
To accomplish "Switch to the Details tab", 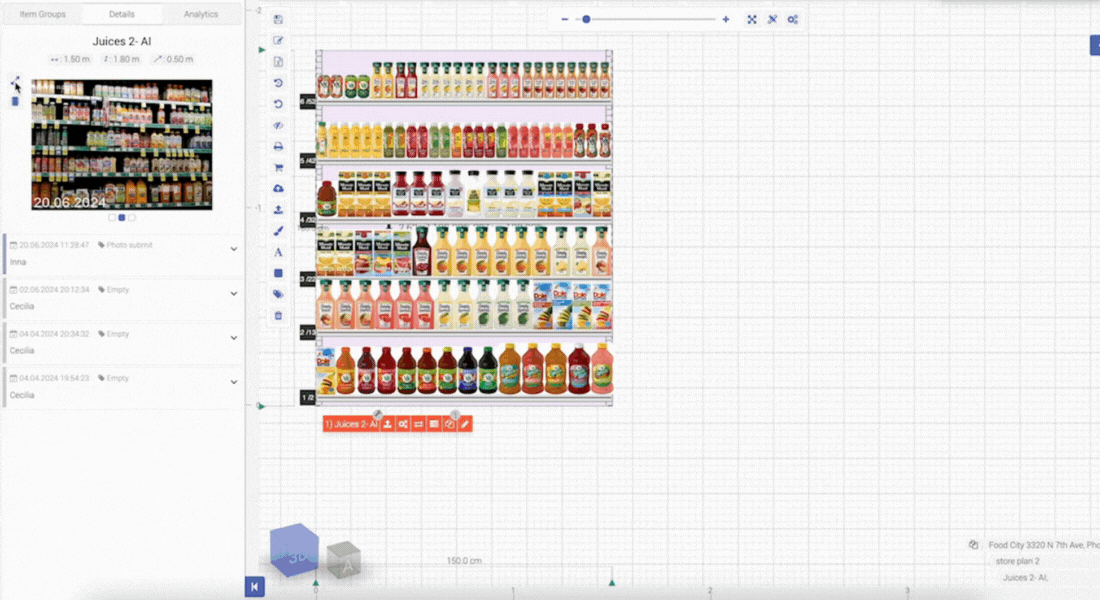I will (122, 14).
